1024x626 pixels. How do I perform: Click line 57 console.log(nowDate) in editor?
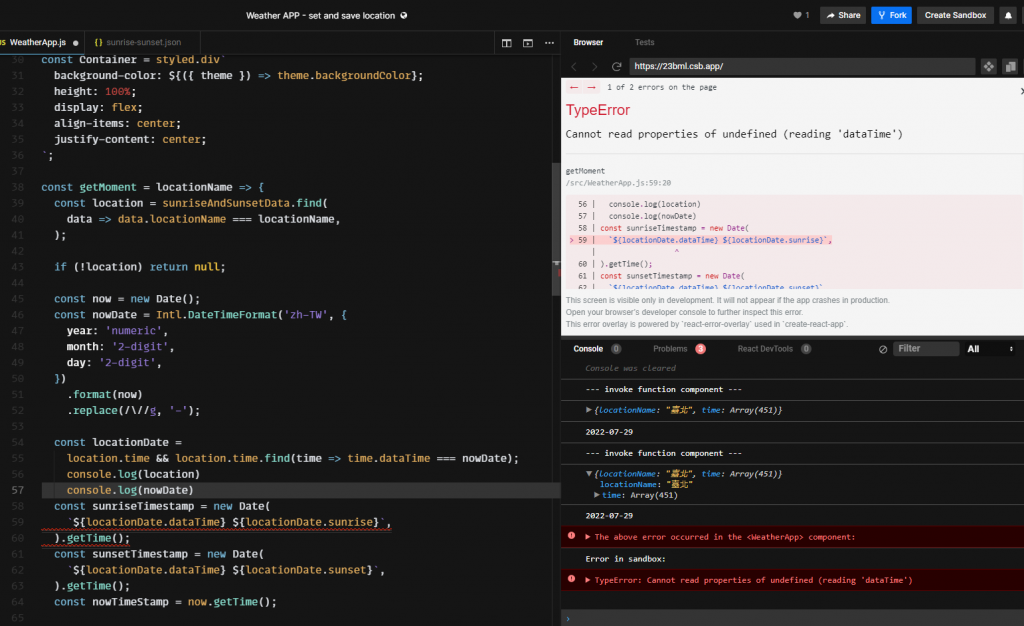[130, 490]
